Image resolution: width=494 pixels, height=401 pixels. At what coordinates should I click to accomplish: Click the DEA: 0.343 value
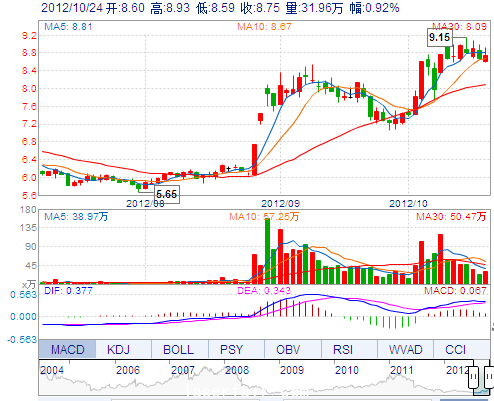[x=264, y=291]
